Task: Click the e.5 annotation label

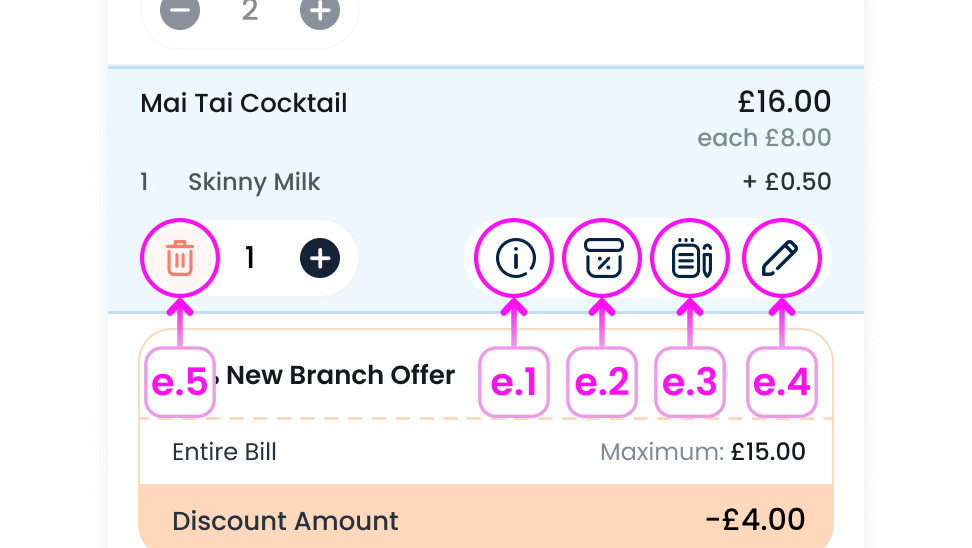Action: click(180, 382)
